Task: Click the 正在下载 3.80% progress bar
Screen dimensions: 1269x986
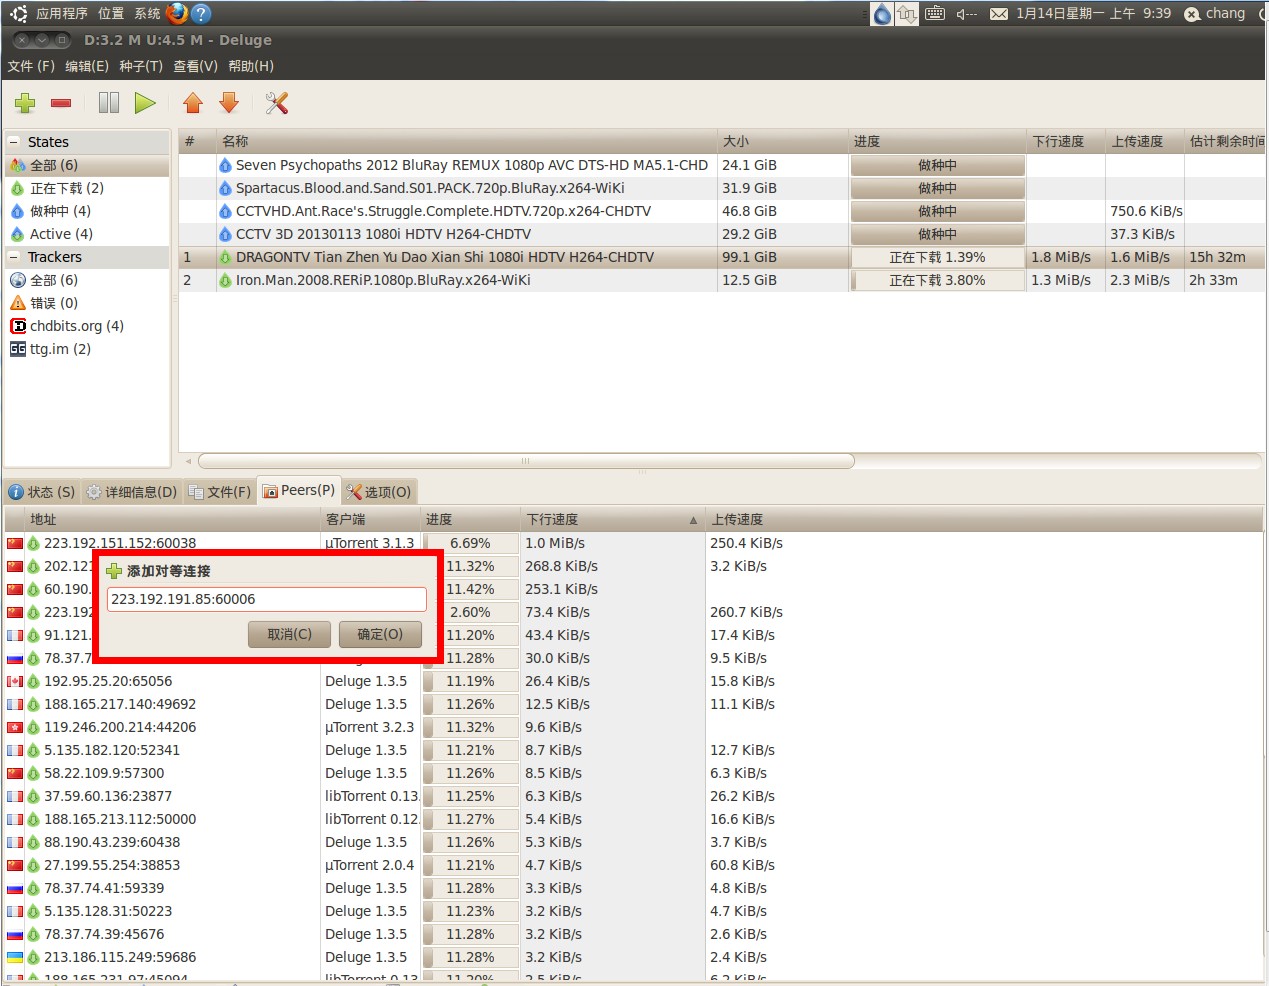Action: point(938,280)
